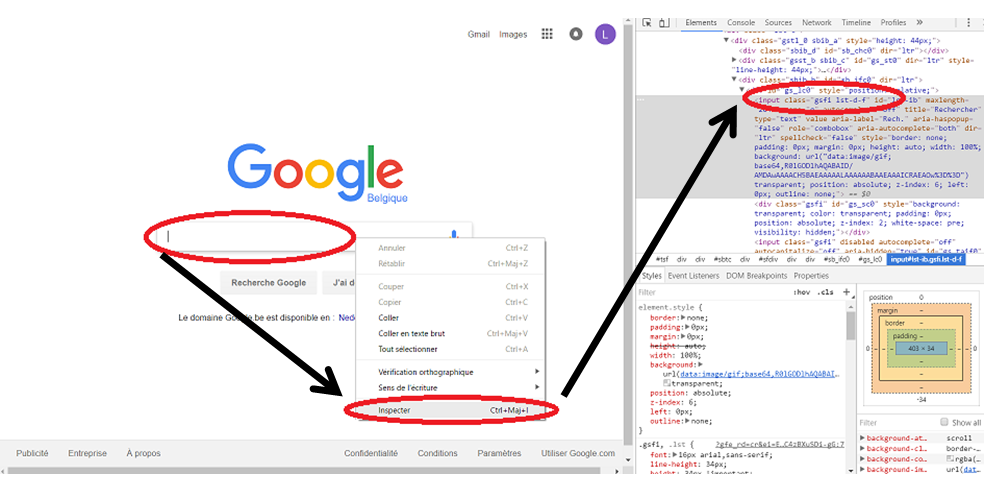Choose Coller en texte brut
This screenshot has width=987, height=480.
pyautogui.click(x=451, y=333)
